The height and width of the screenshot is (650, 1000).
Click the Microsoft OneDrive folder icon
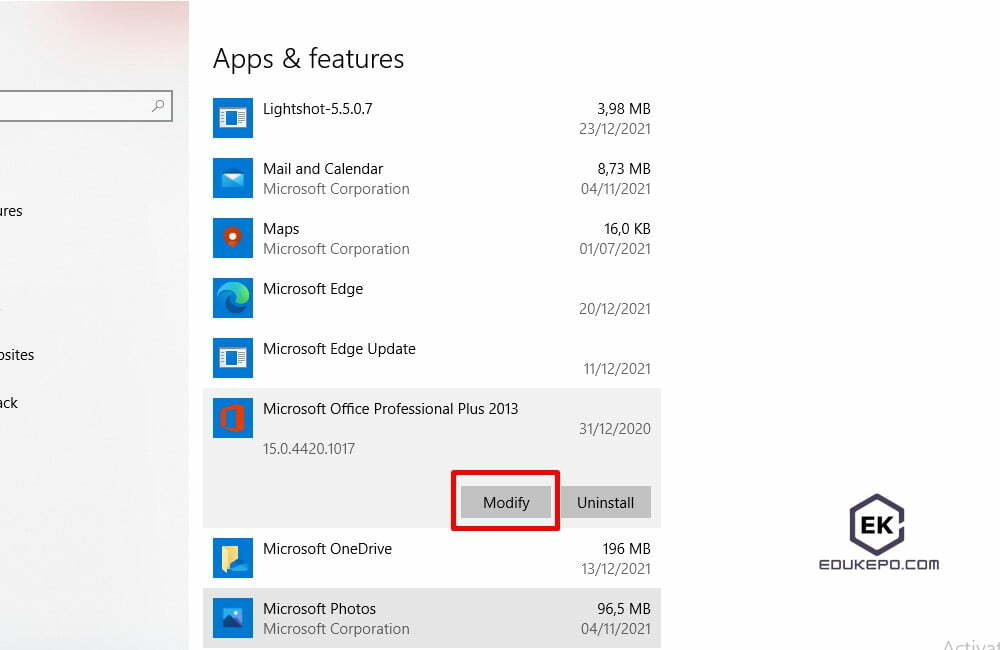point(233,558)
